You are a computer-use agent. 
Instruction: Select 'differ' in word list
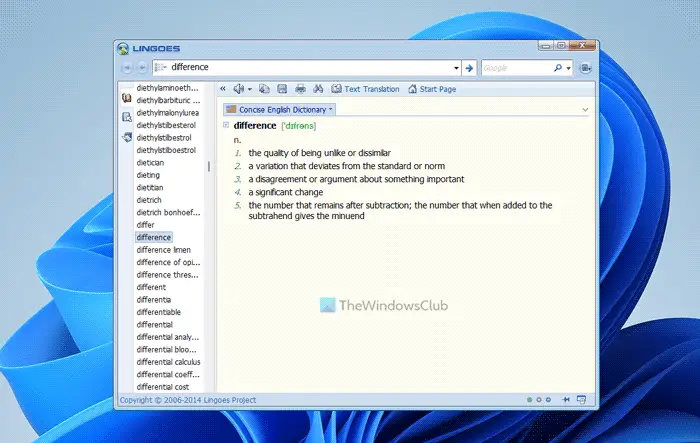pos(145,225)
